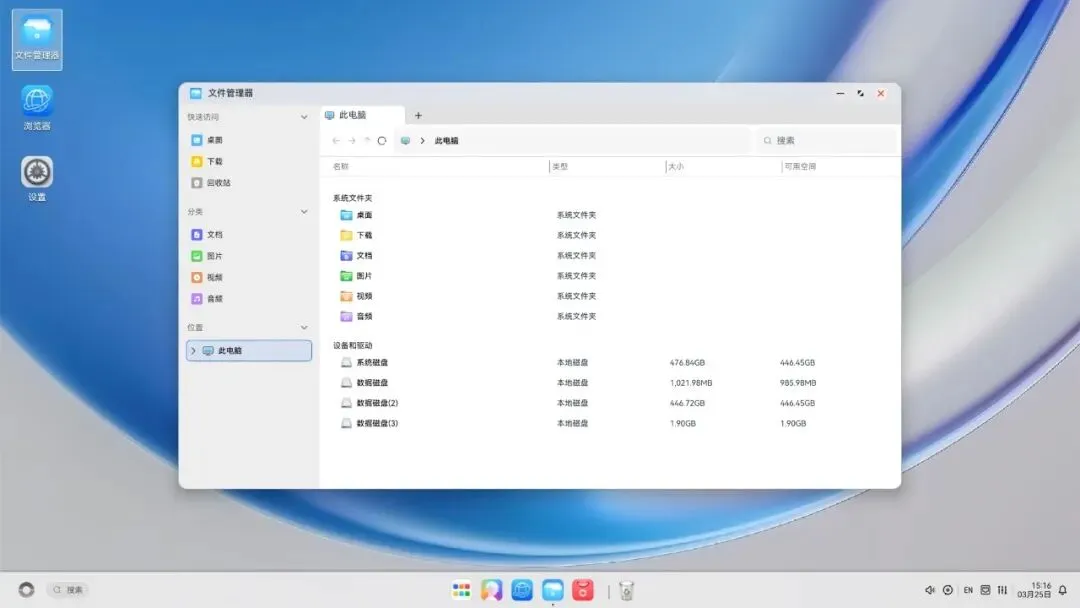This screenshot has height=608, width=1080.
Task: Open the 设置 desktop shortcut
Action: 37,178
